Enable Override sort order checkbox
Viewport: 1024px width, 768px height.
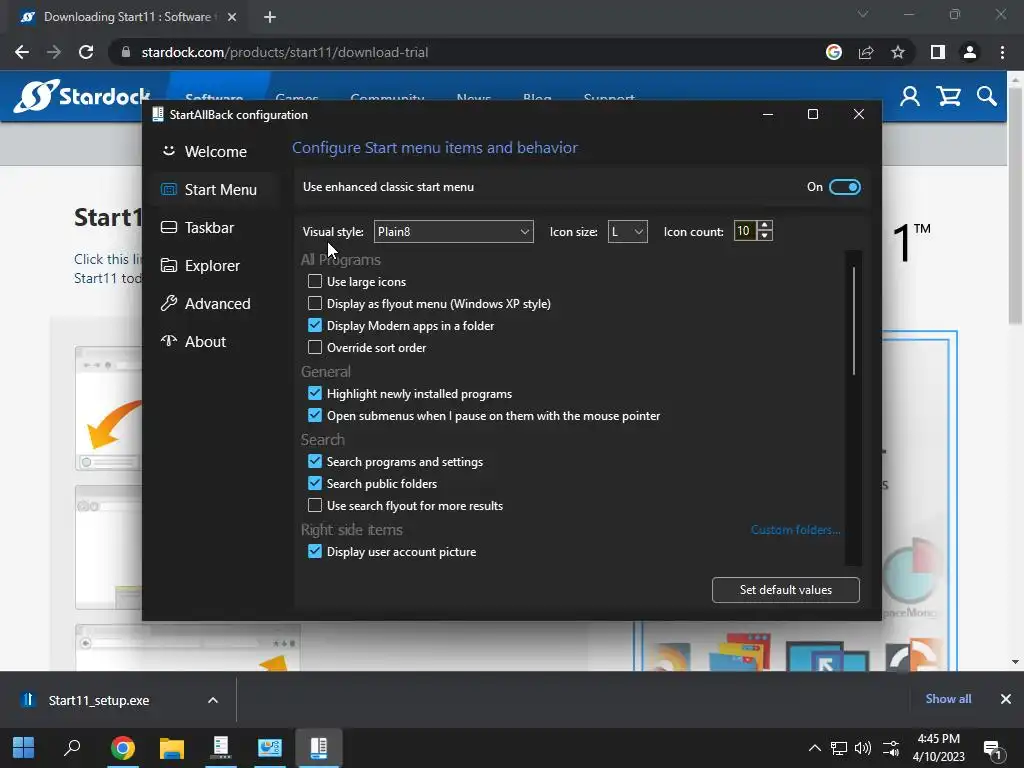pyautogui.click(x=315, y=347)
